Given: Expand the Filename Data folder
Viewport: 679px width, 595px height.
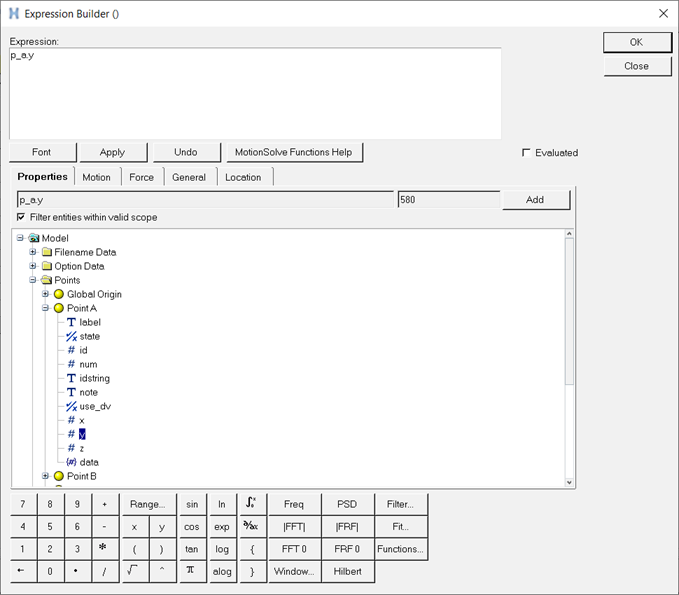Looking at the screenshot, I should pos(33,252).
